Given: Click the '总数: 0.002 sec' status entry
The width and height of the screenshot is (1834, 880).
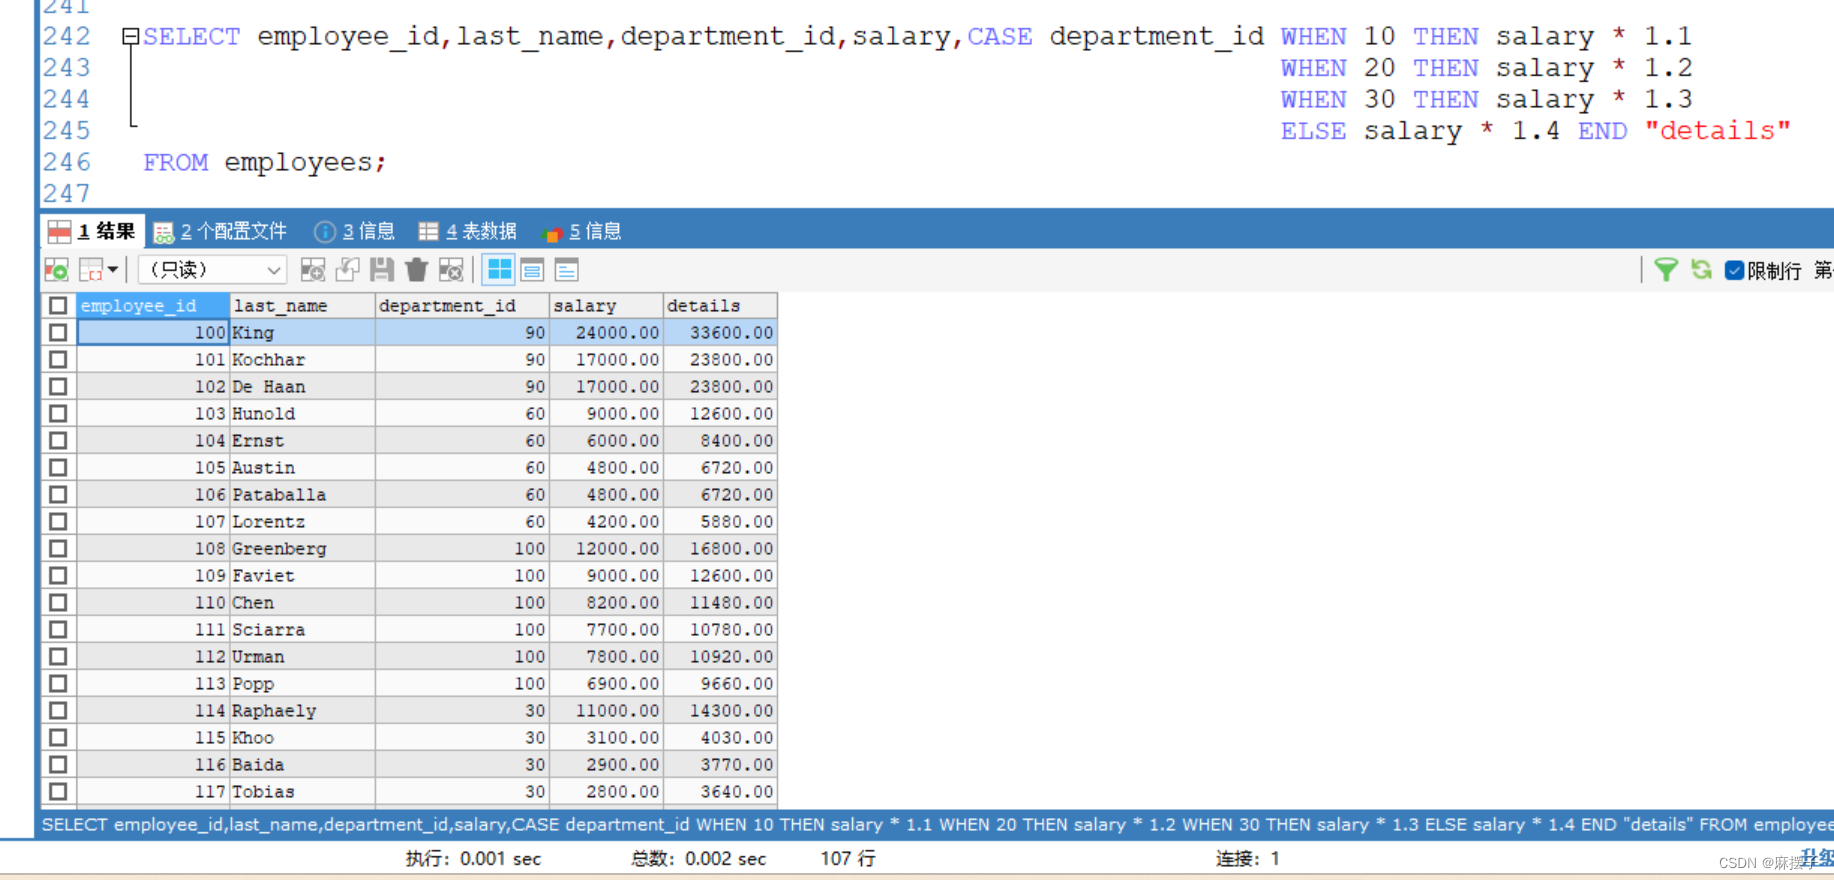Looking at the screenshot, I should (x=698, y=858).
